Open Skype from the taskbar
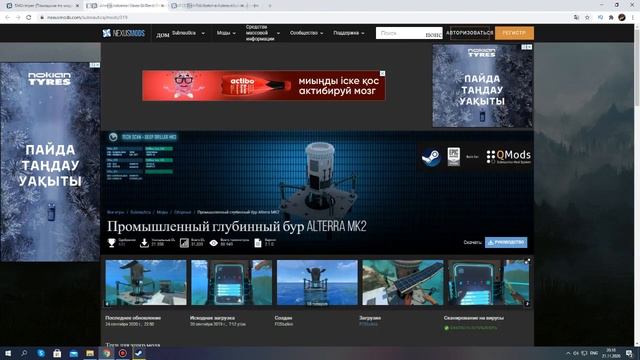Screen dimensions: 640x360 pos(41,353)
